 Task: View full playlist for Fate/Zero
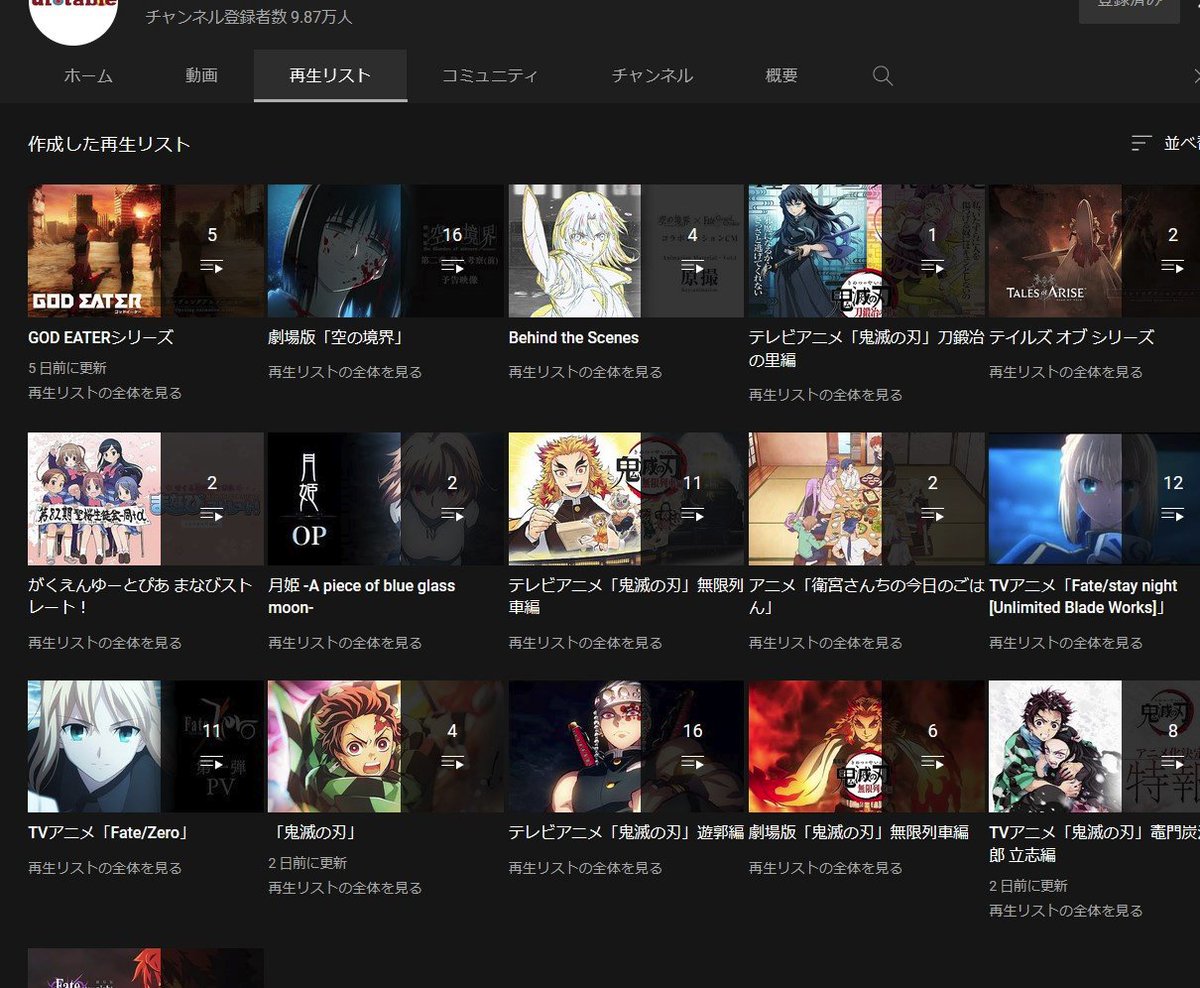click(105, 868)
